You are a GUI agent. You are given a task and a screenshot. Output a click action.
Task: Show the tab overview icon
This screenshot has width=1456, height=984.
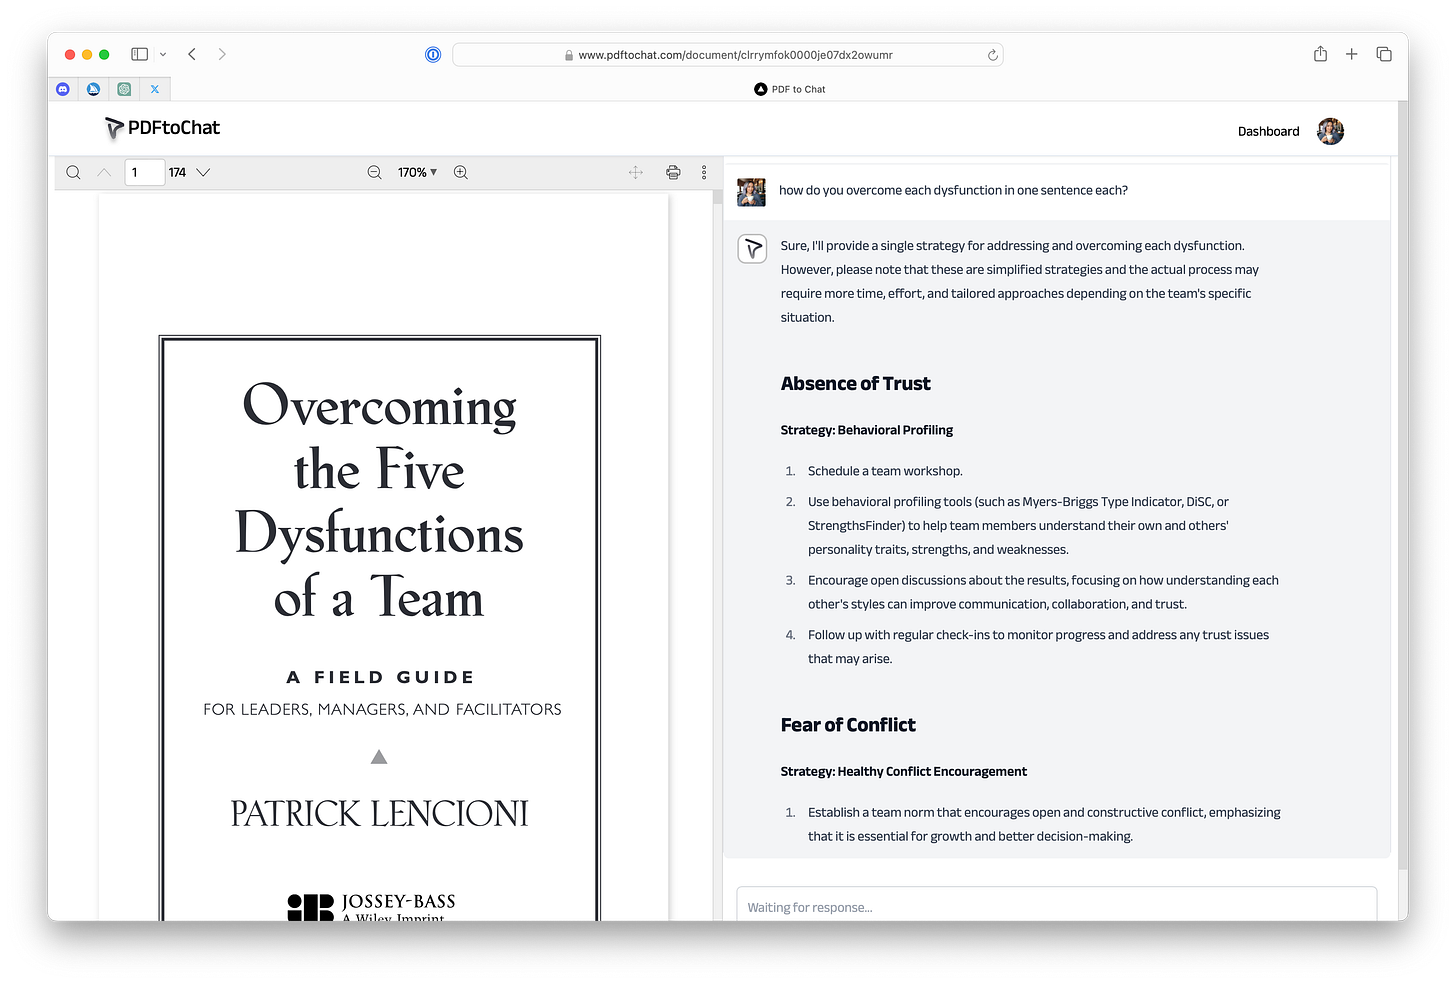[x=1384, y=54]
